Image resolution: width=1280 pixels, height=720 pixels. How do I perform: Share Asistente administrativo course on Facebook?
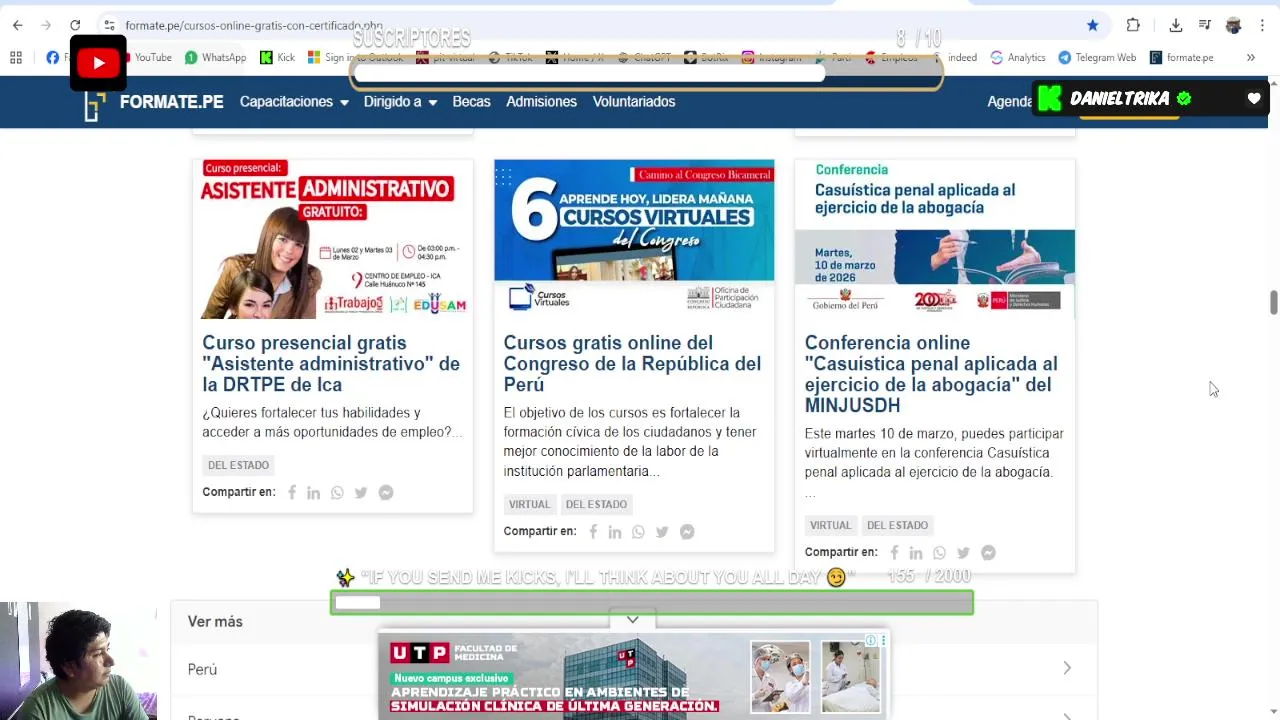point(292,493)
